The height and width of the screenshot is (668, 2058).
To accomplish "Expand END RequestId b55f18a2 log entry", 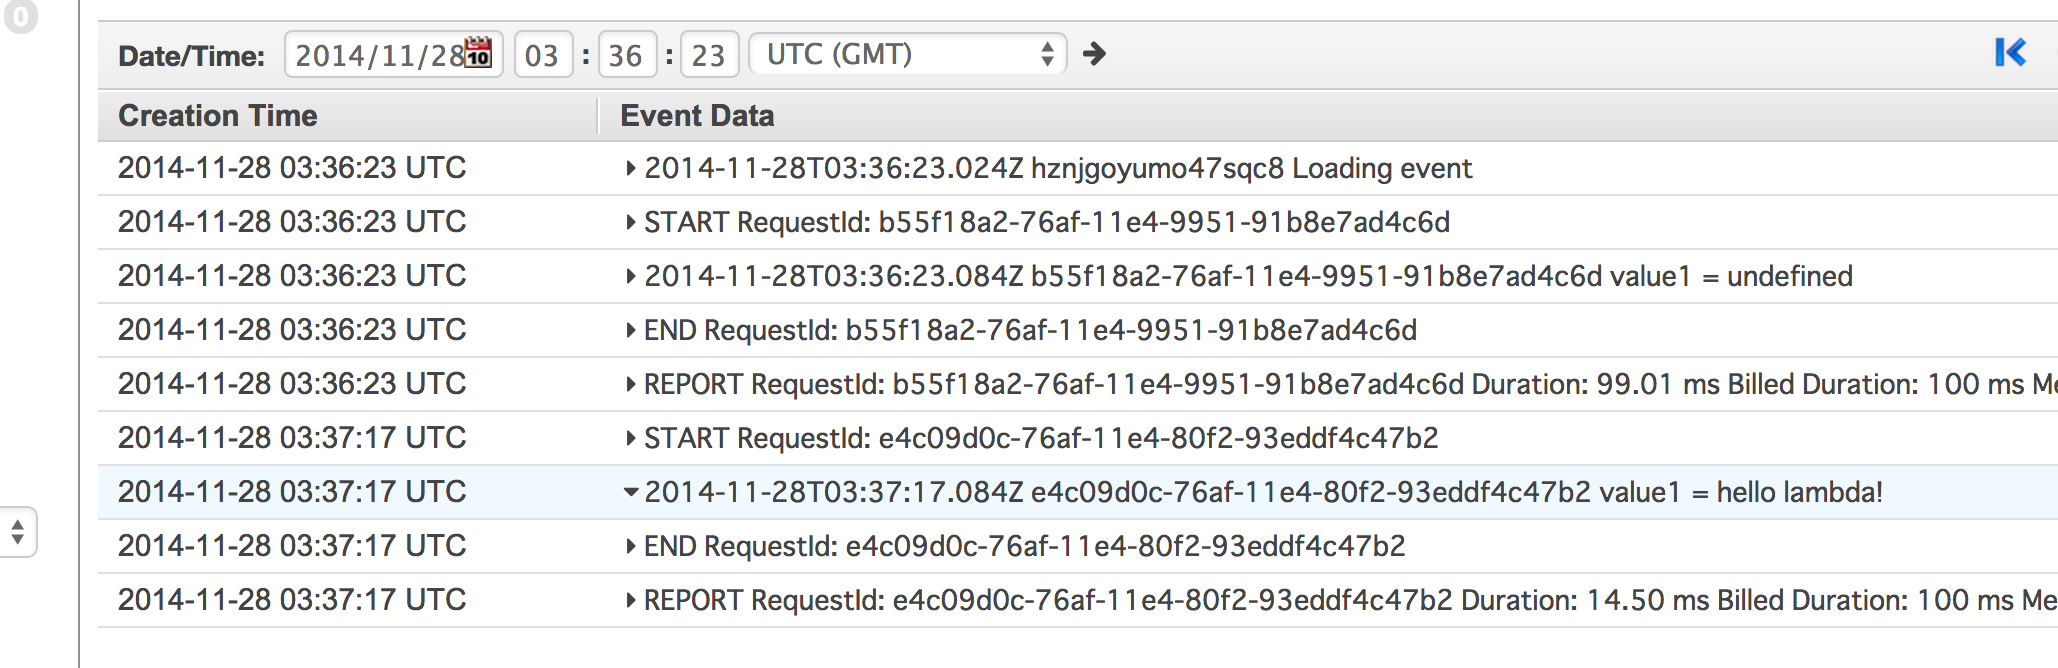I will [x=631, y=330].
